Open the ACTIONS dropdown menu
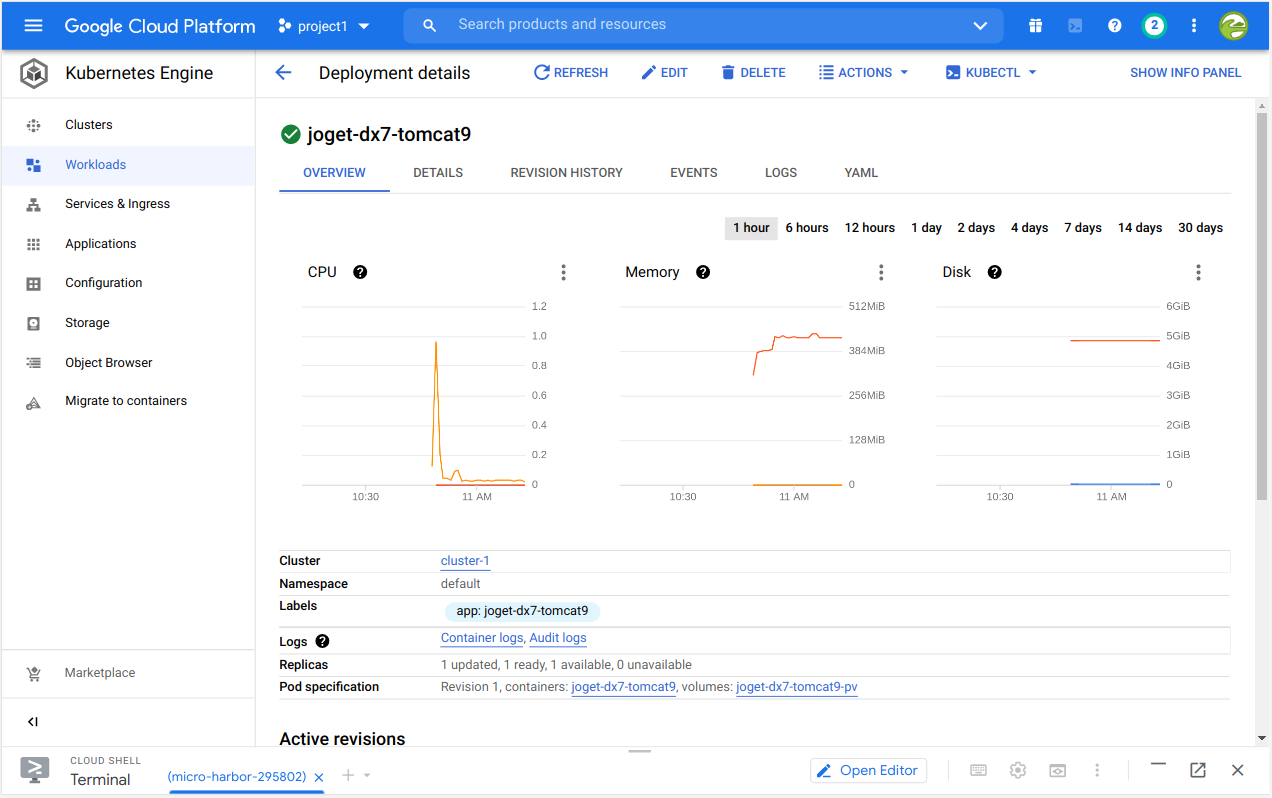 864,72
